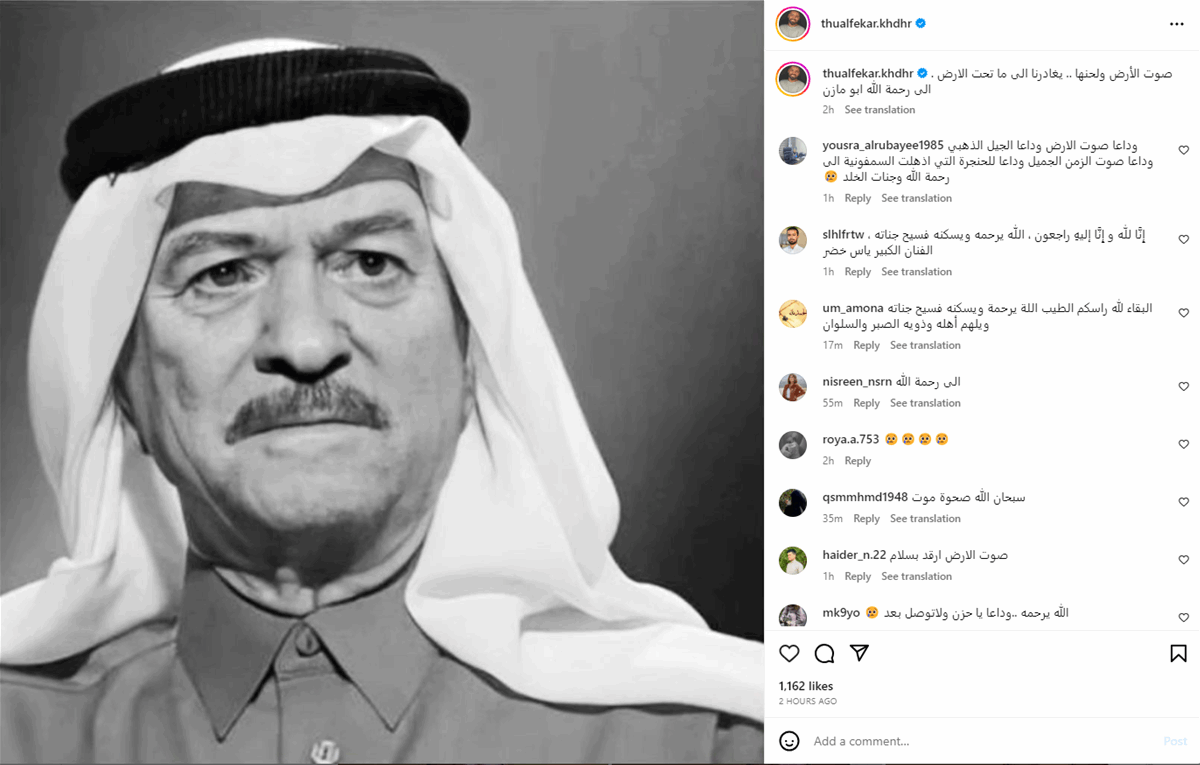Like yousra_alrubayee1985's comment
Screen dimensions: 1200x765
(x=1184, y=150)
